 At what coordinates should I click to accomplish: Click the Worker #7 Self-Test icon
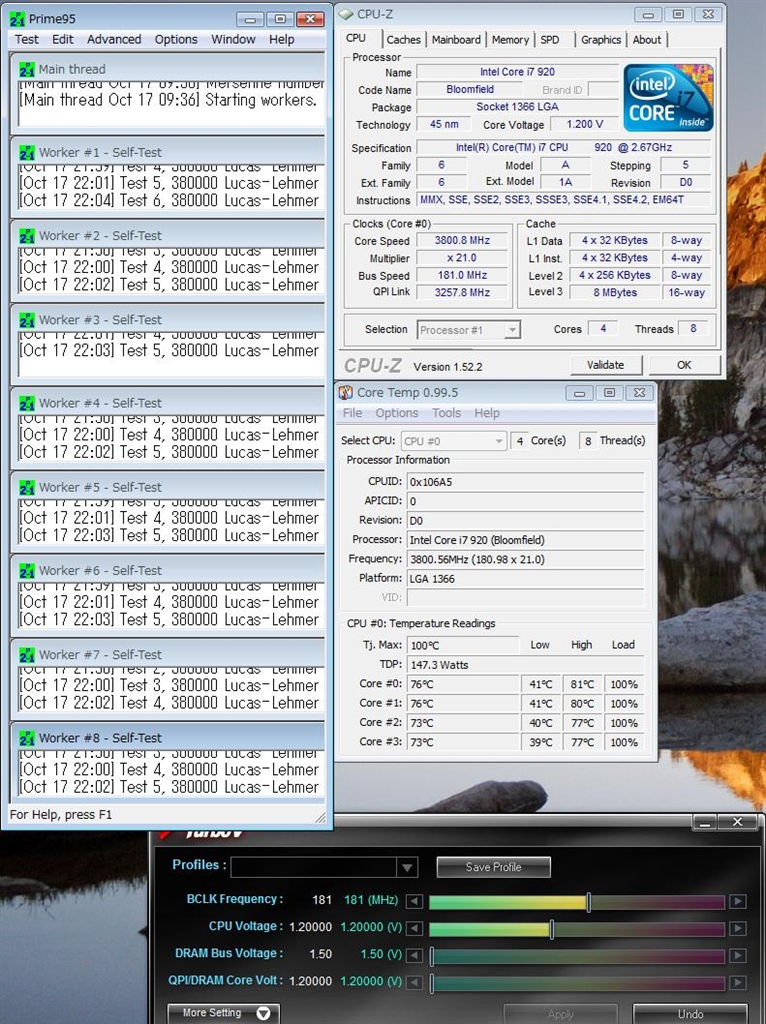click(x=27, y=654)
